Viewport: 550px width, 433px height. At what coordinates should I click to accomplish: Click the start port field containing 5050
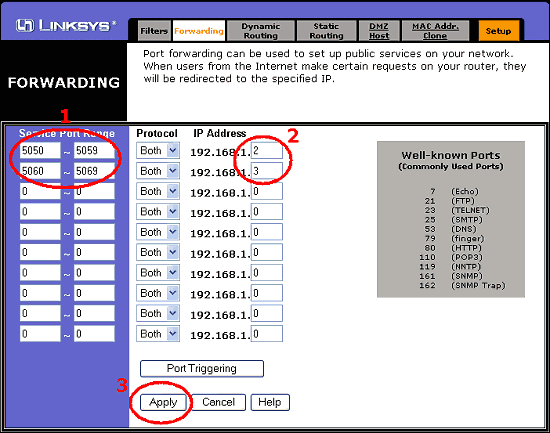click(40, 151)
